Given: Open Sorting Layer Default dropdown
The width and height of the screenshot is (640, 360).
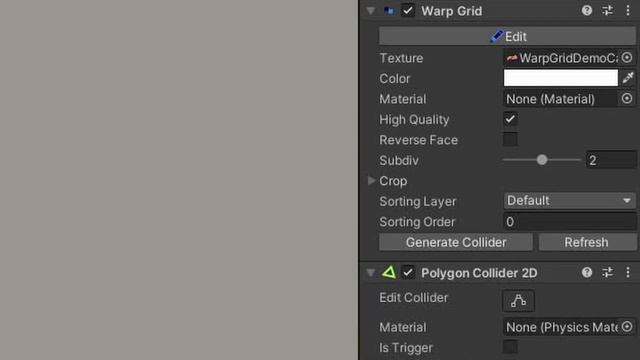Looking at the screenshot, I should [569, 200].
